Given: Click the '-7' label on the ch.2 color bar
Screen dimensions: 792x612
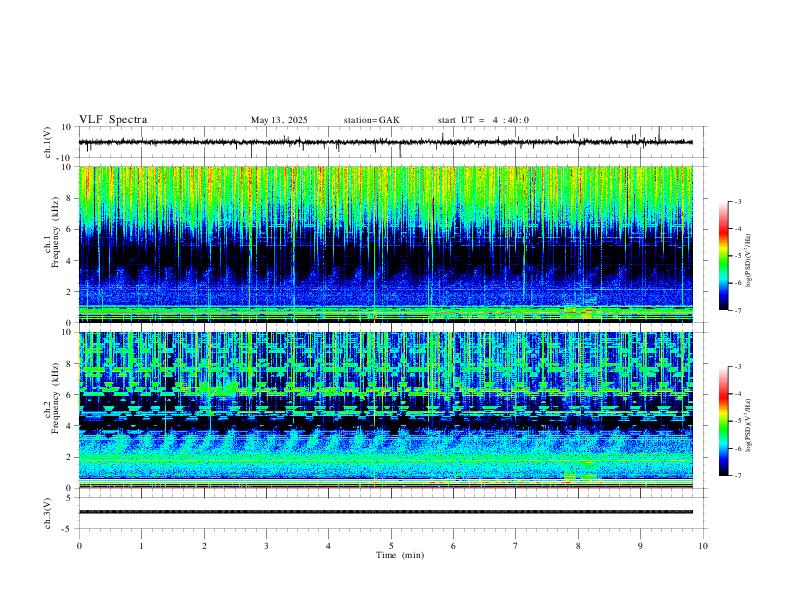Looking at the screenshot, I should pos(737,475).
